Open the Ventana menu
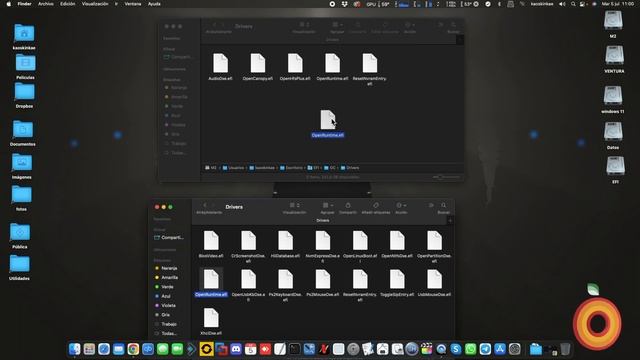640x360 pixels. coord(133,4)
